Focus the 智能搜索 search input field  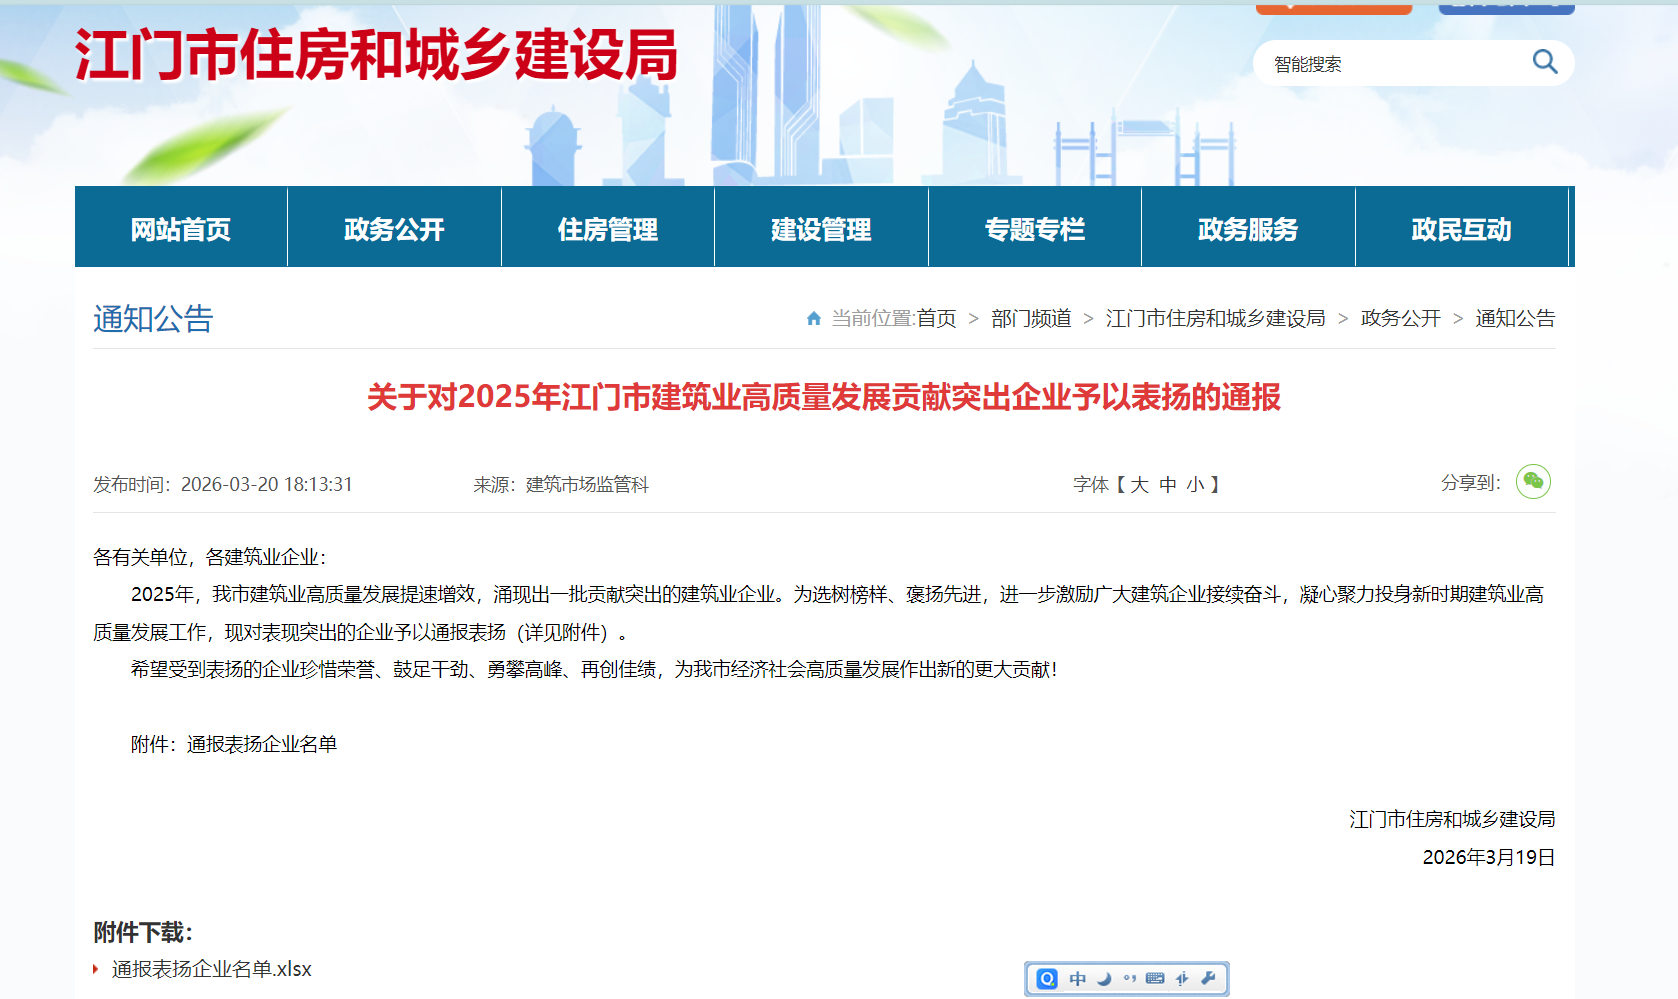(1390, 64)
